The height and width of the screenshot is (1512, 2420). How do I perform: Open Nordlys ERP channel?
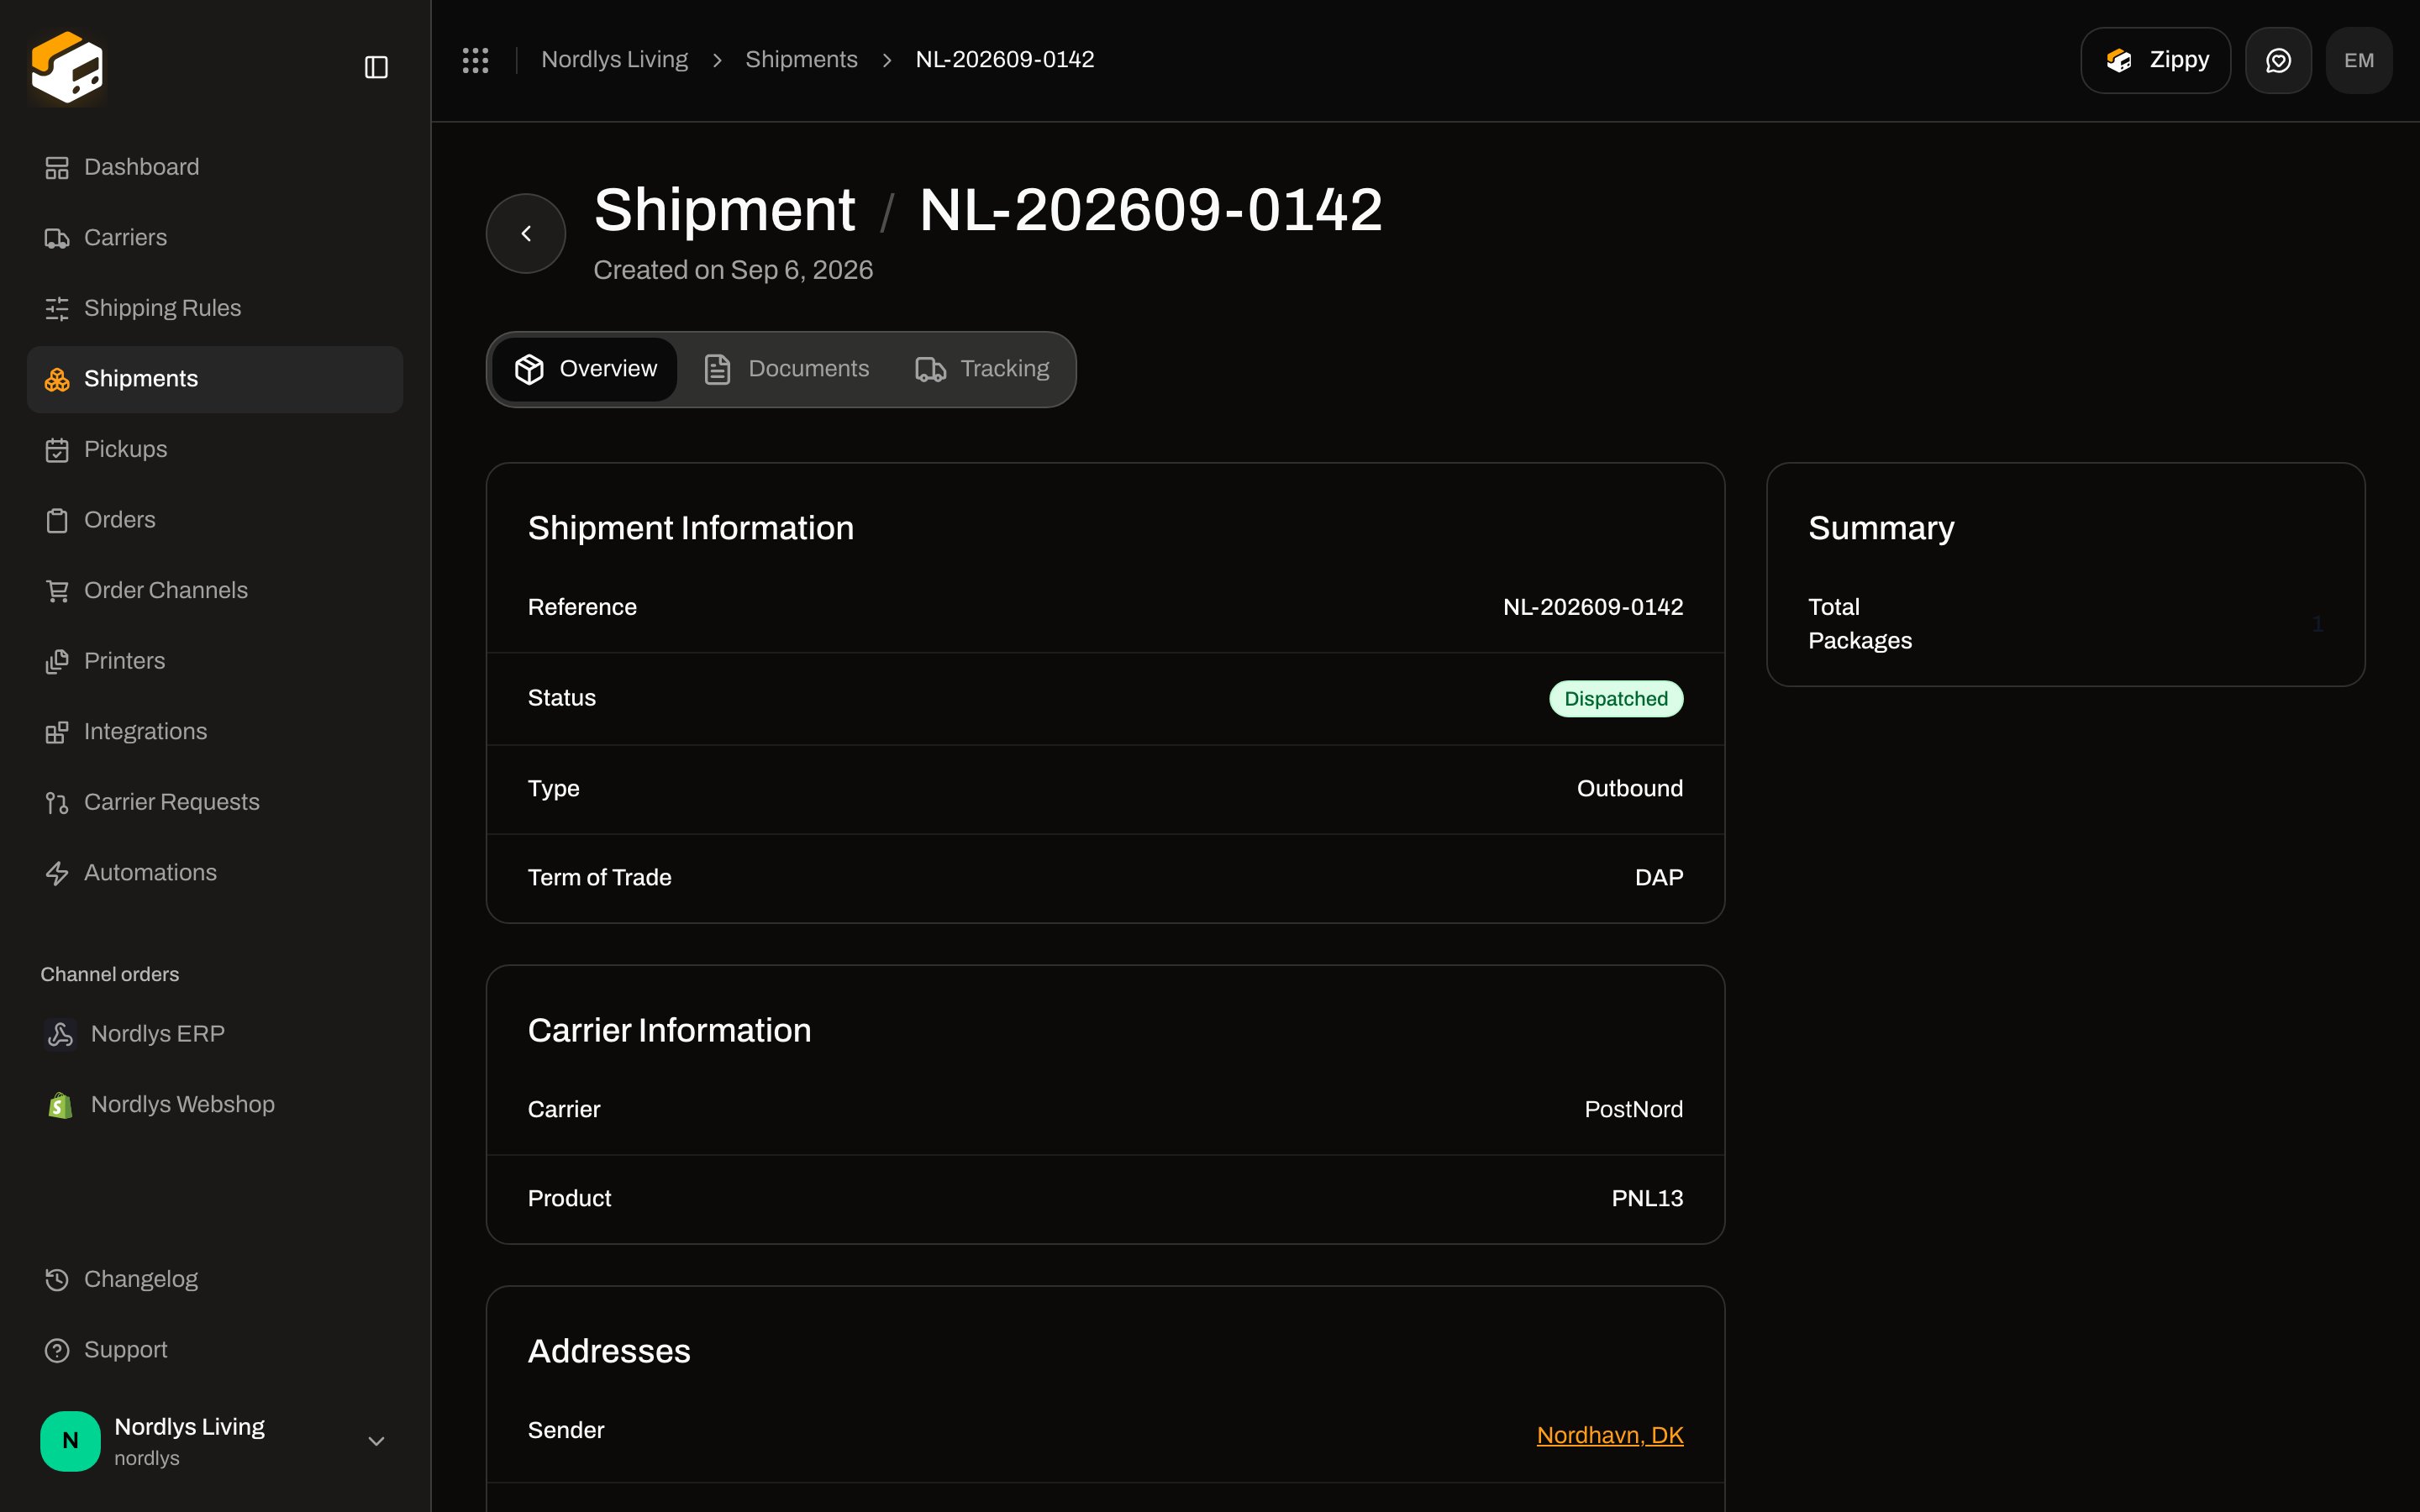pyautogui.click(x=215, y=1034)
